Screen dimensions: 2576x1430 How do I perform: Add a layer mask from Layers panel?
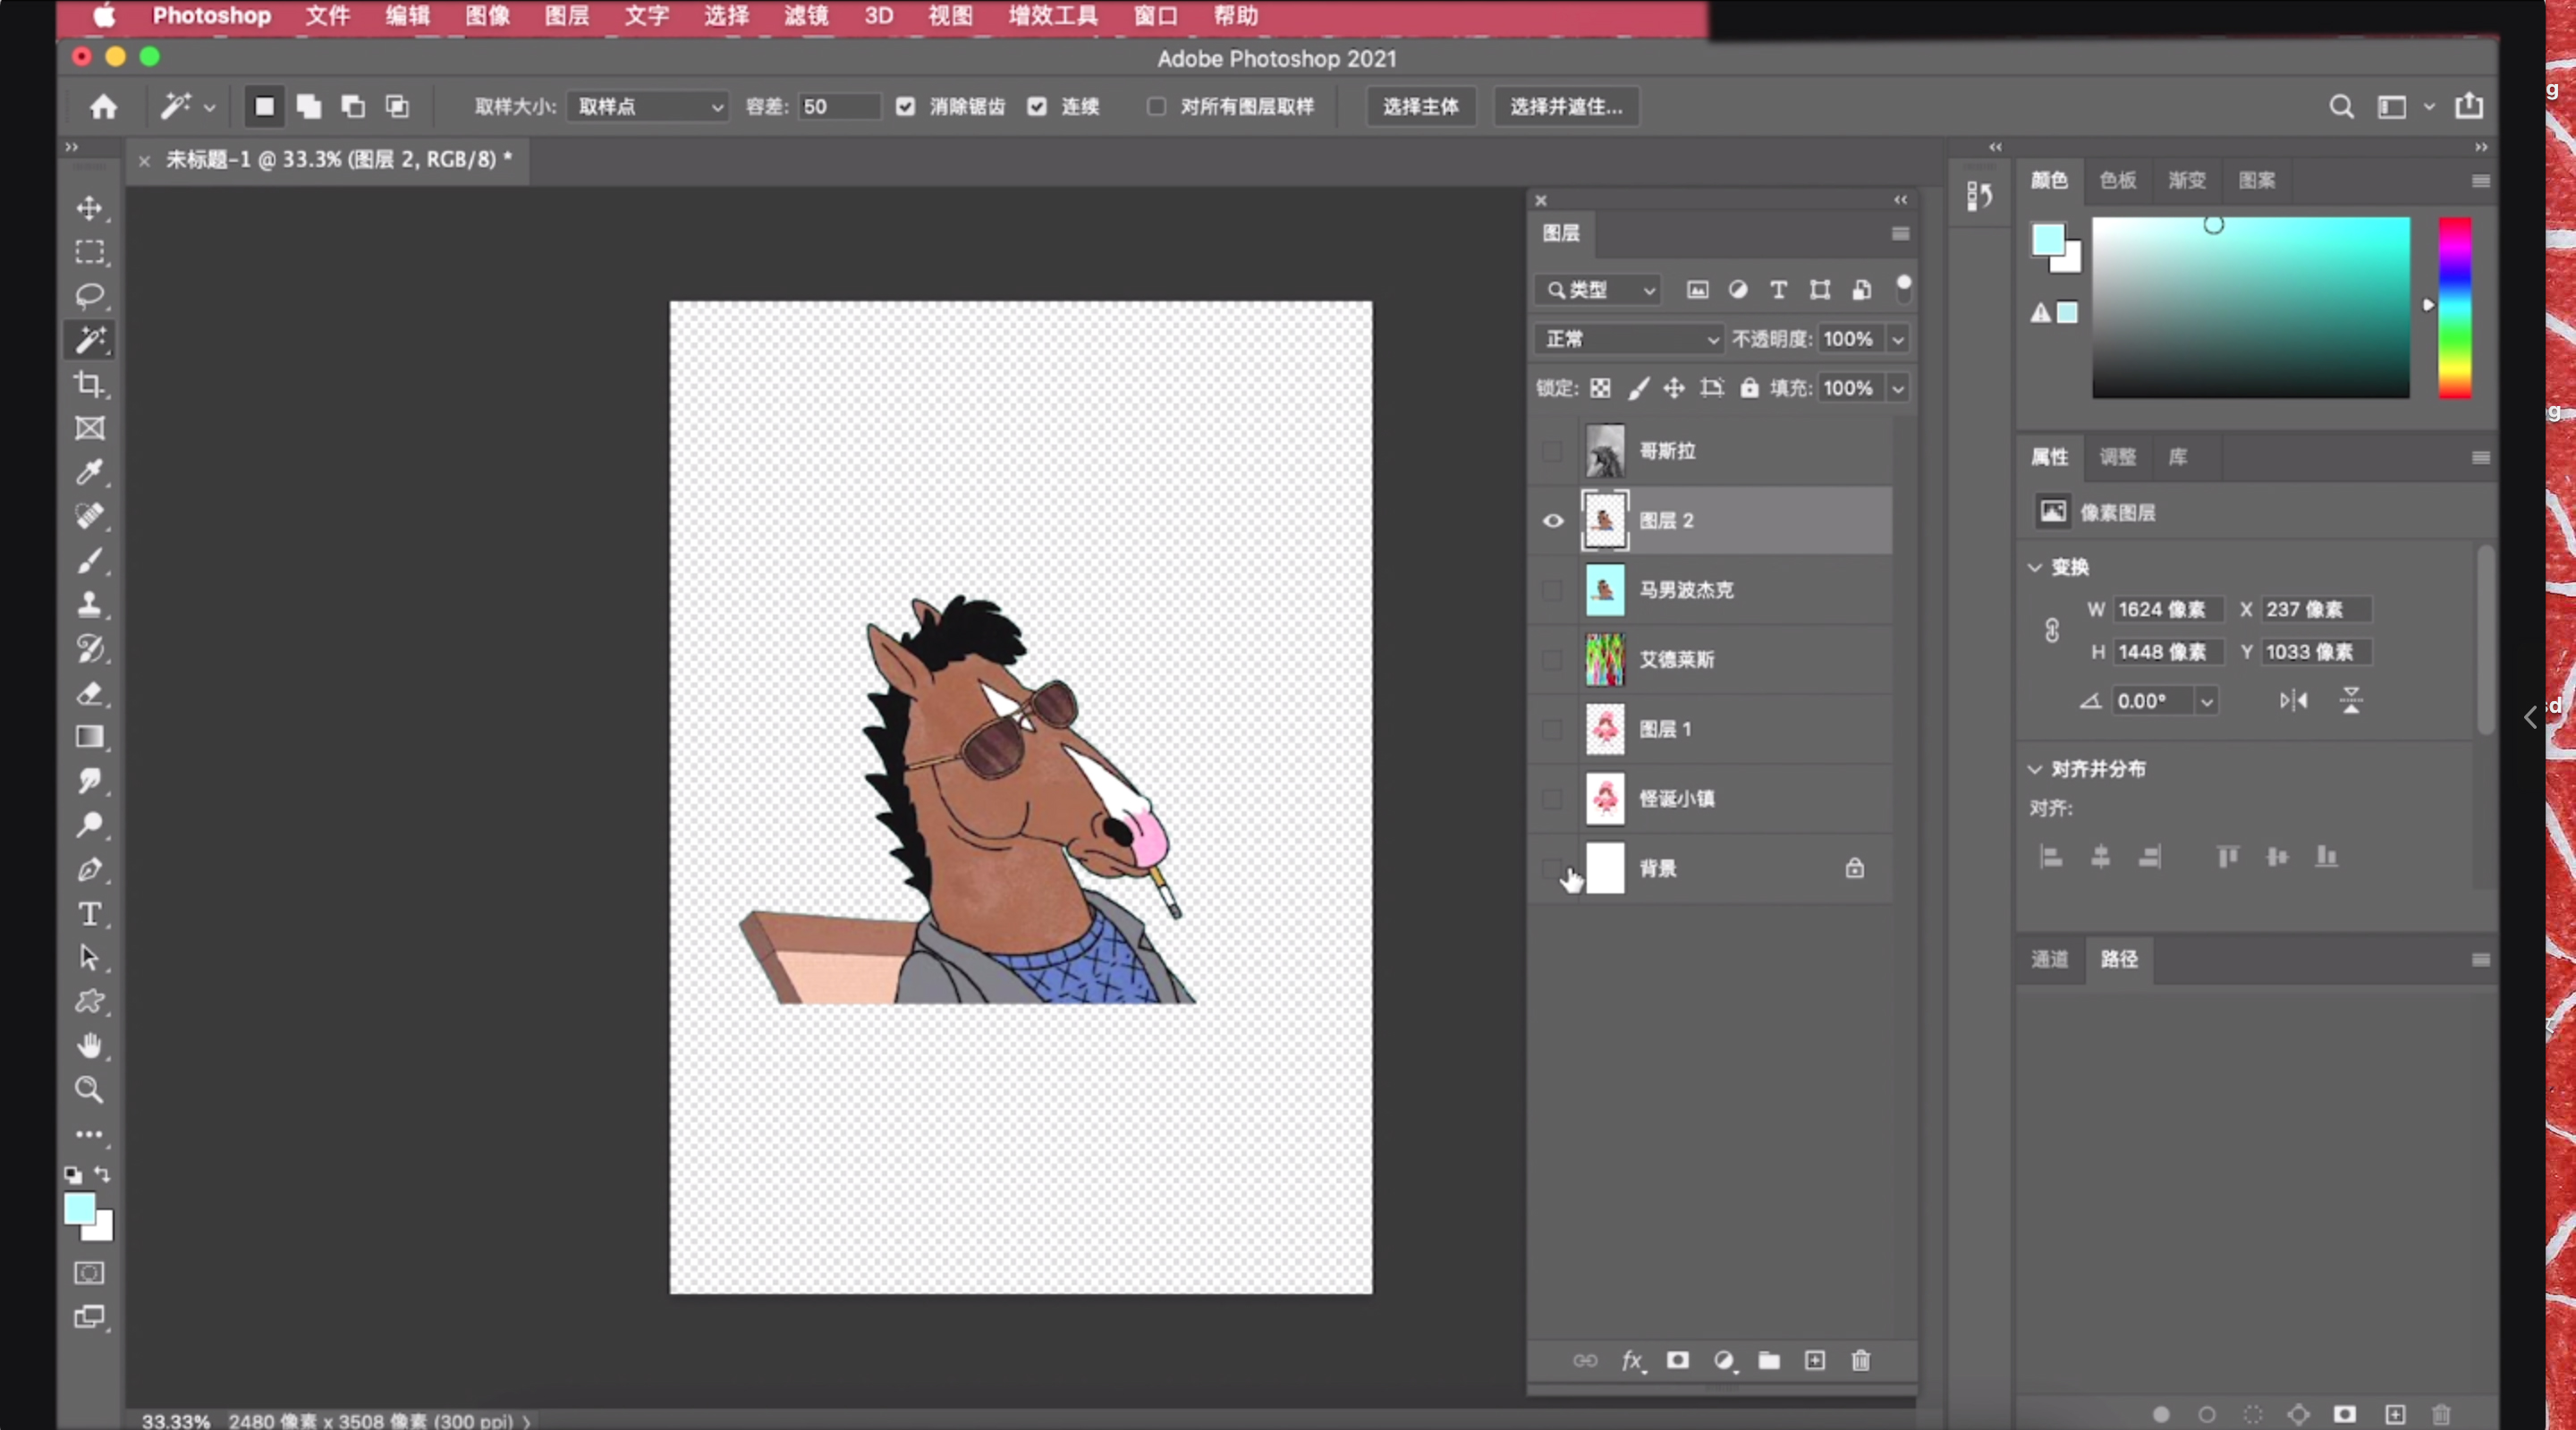1678,1360
